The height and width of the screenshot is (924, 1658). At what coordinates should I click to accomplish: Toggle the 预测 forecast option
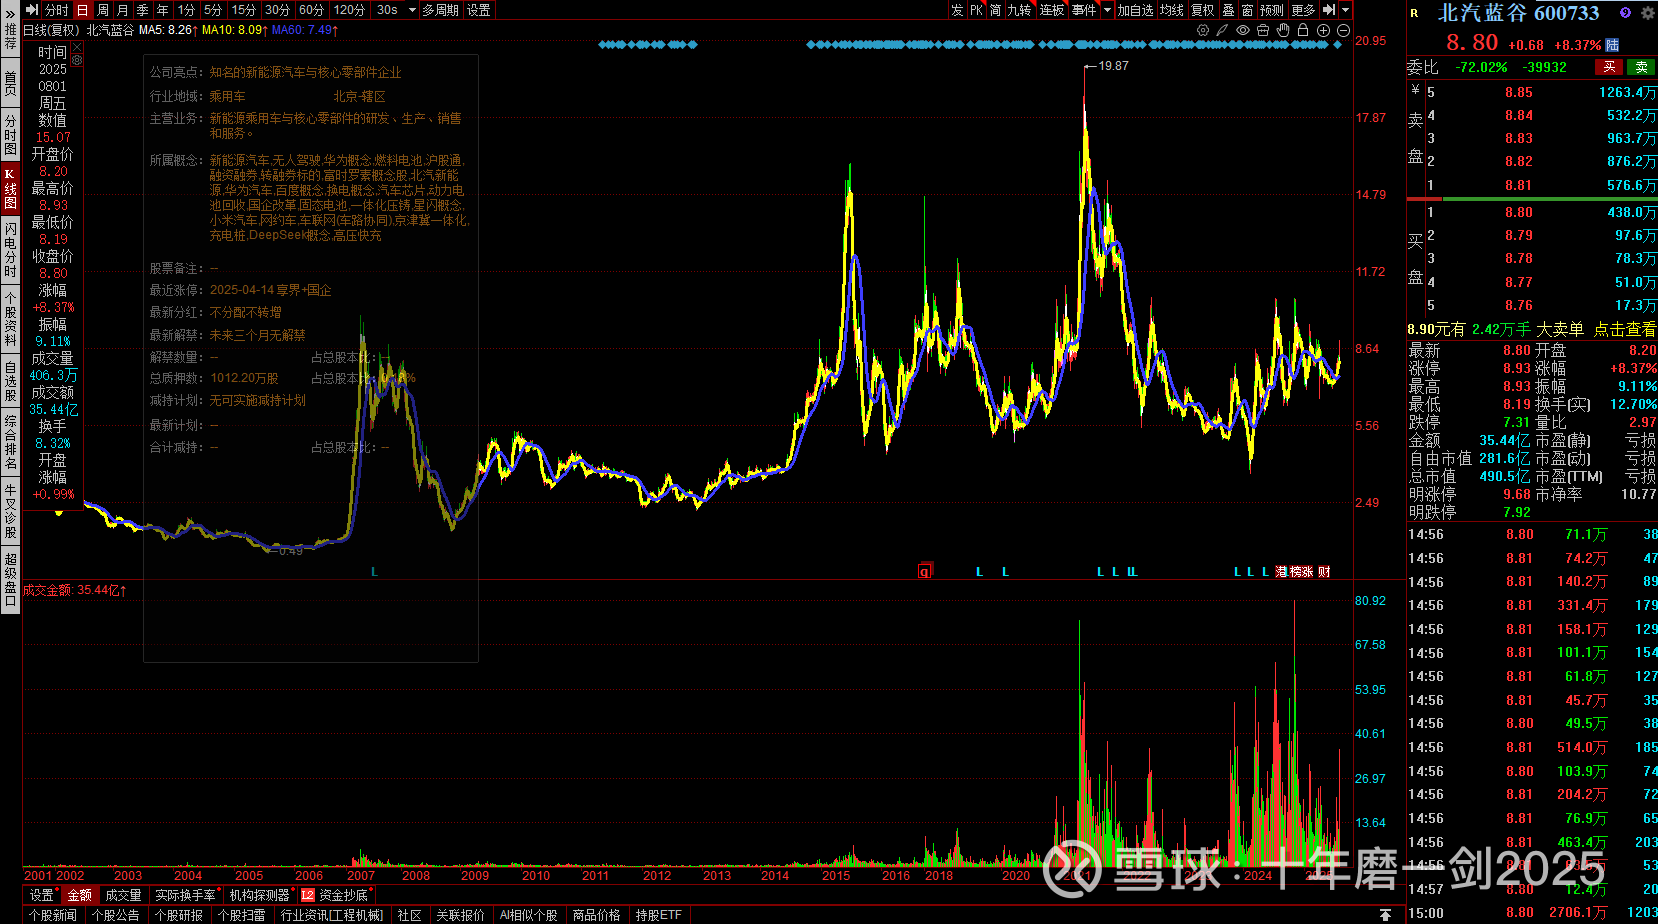pyautogui.click(x=1272, y=10)
